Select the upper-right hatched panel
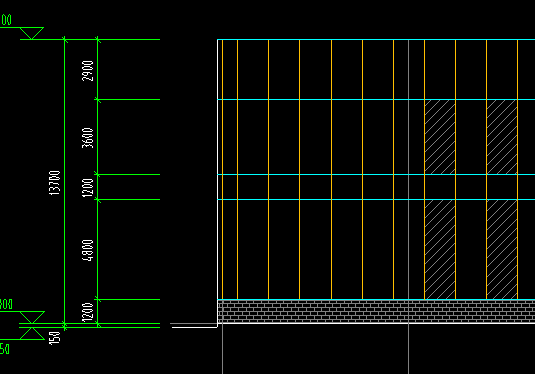 tap(502, 137)
